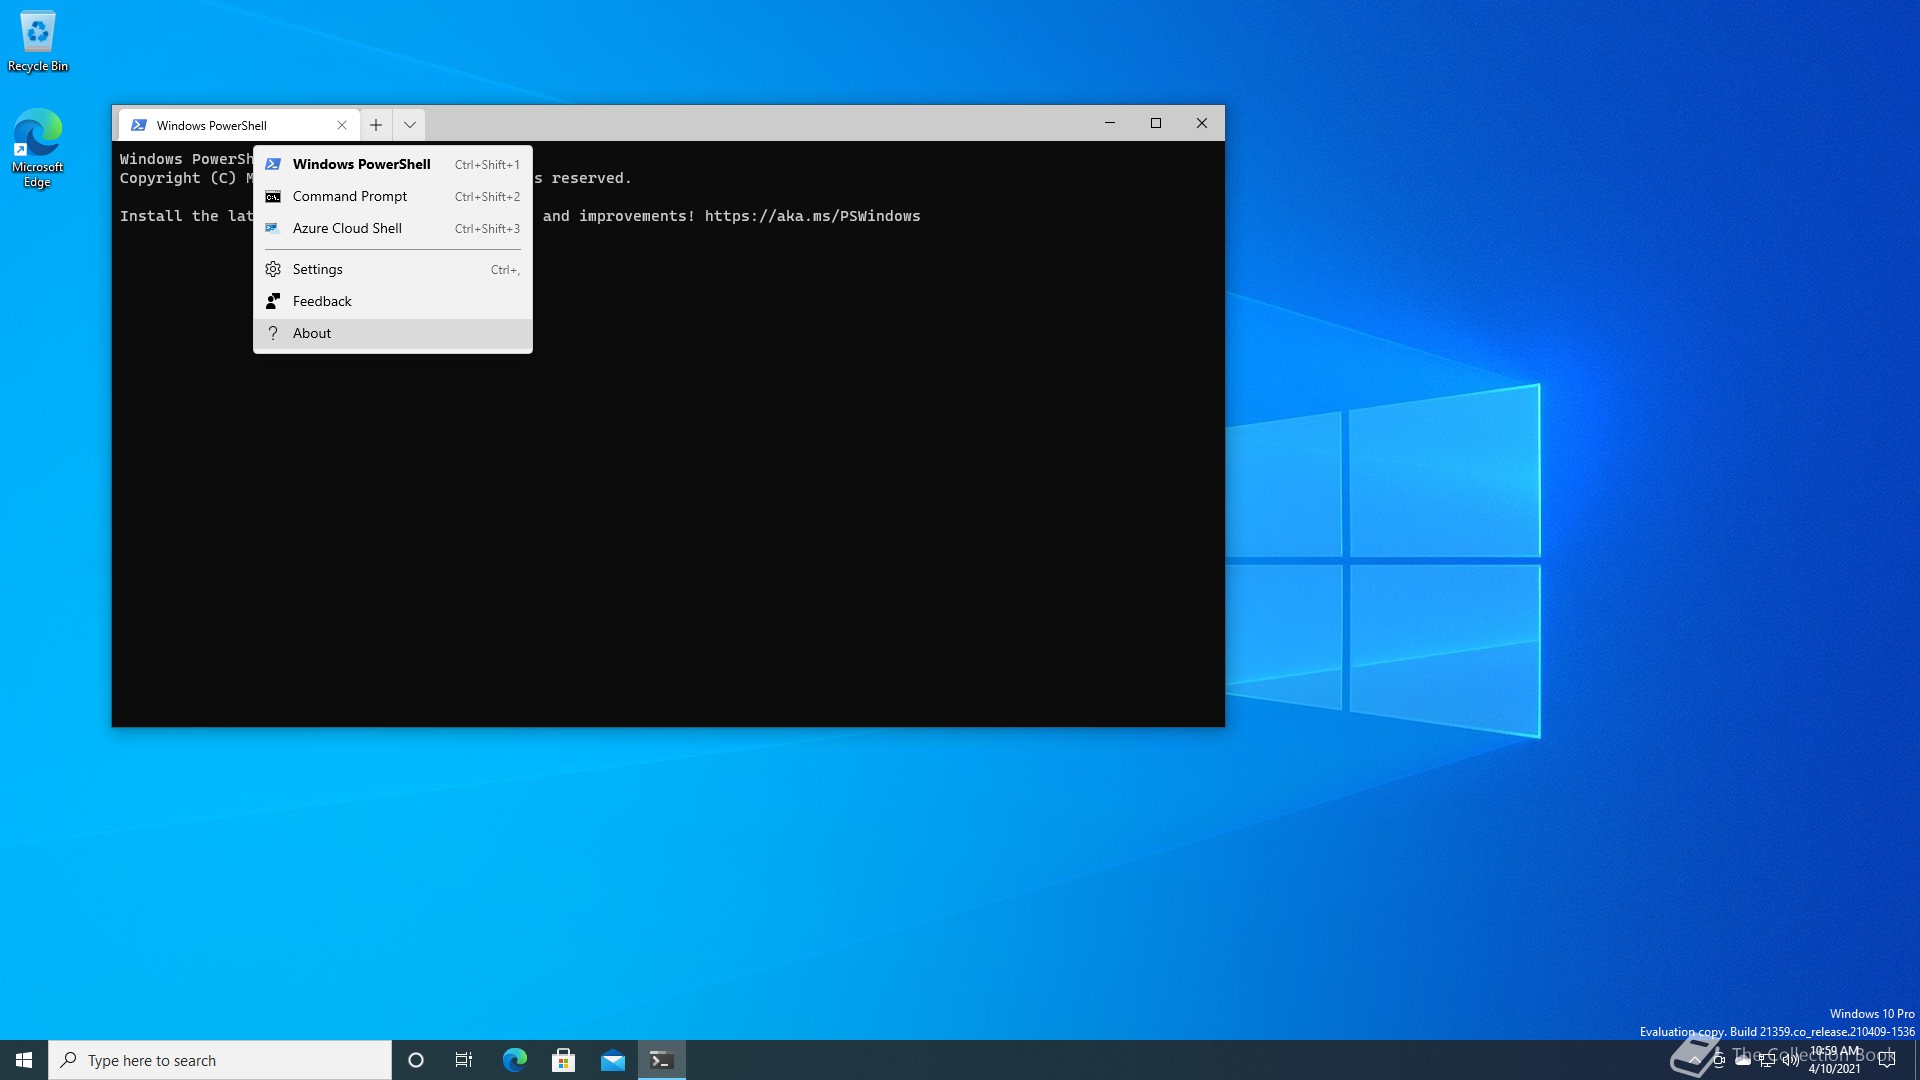Viewport: 1920px width, 1080px height.
Task: Click the PowerShell icon on the tab
Action: [139, 125]
